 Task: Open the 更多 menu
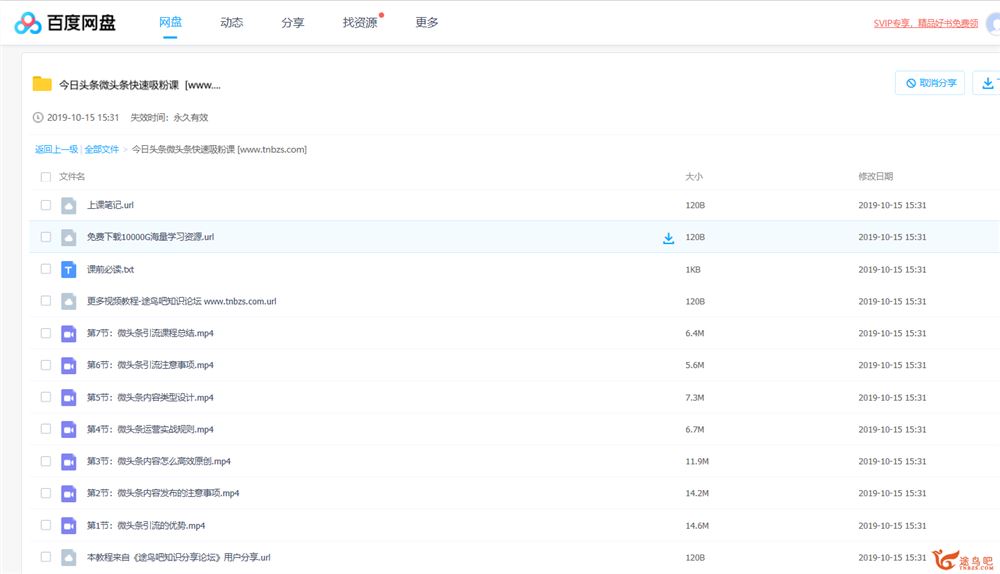pyautogui.click(x=427, y=22)
